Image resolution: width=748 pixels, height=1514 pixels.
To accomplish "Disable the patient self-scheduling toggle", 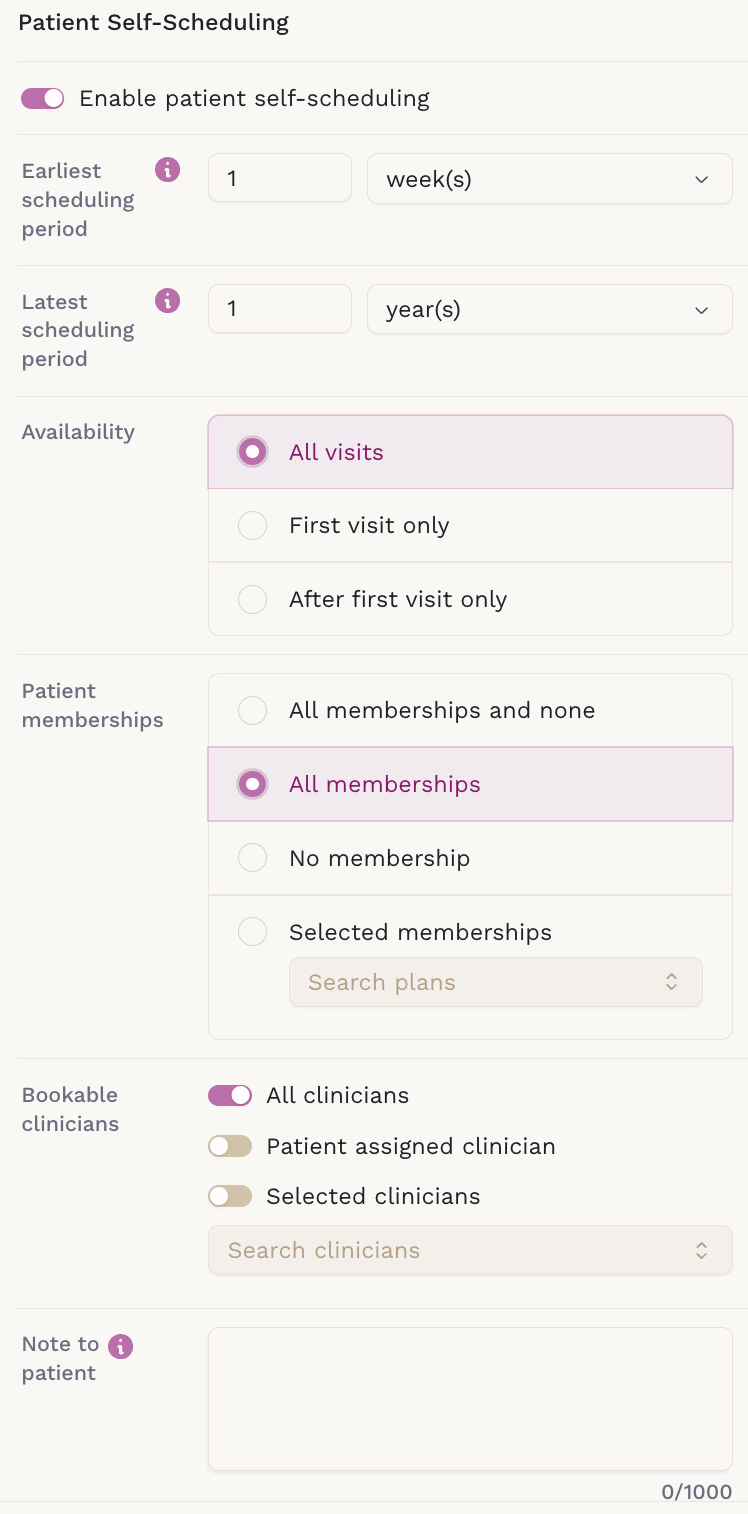I will [x=42, y=98].
